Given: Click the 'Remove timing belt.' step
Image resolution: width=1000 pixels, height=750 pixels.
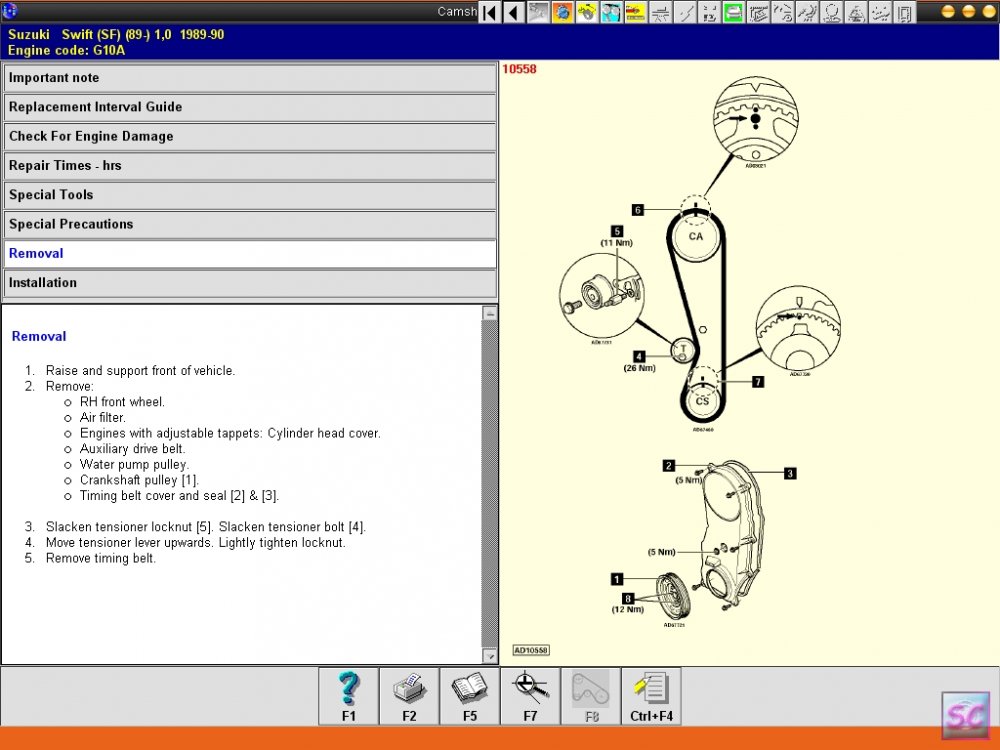Looking at the screenshot, I should [x=101, y=558].
